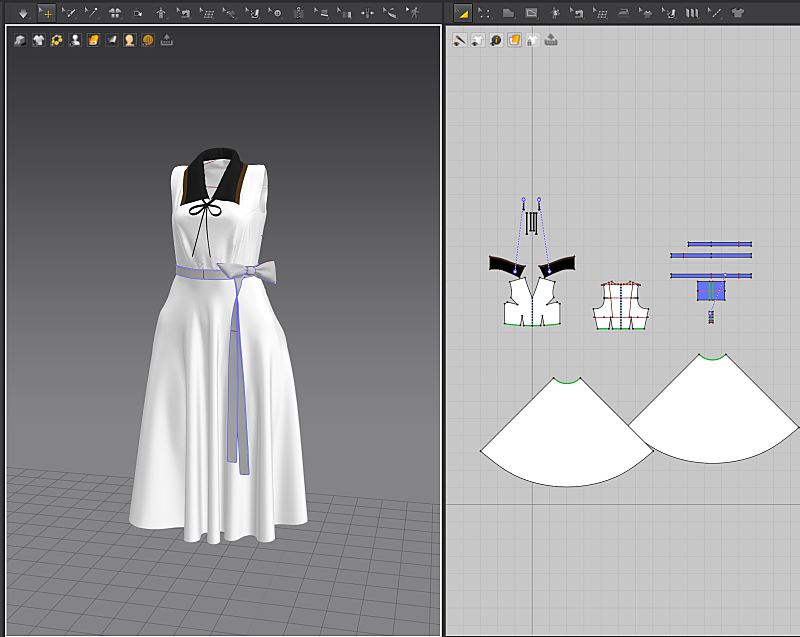Click the export tray icon in 2D view

click(x=551, y=41)
